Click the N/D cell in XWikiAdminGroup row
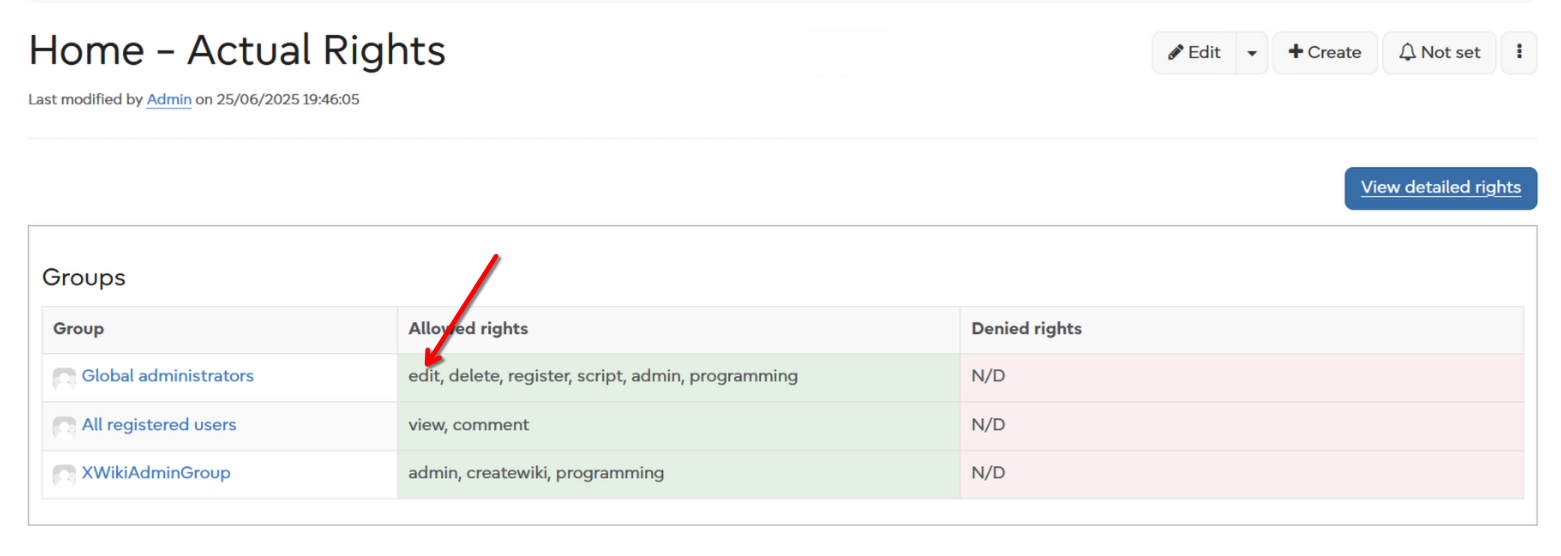This screenshot has height=556, width=1561. click(988, 473)
